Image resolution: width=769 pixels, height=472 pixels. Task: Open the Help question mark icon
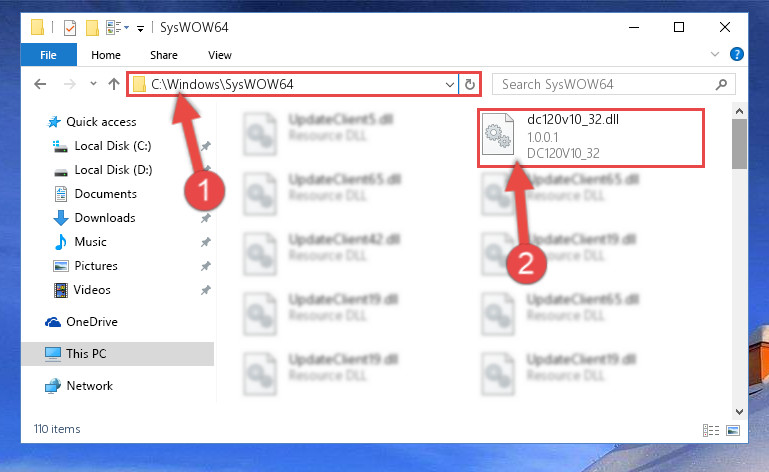point(736,54)
